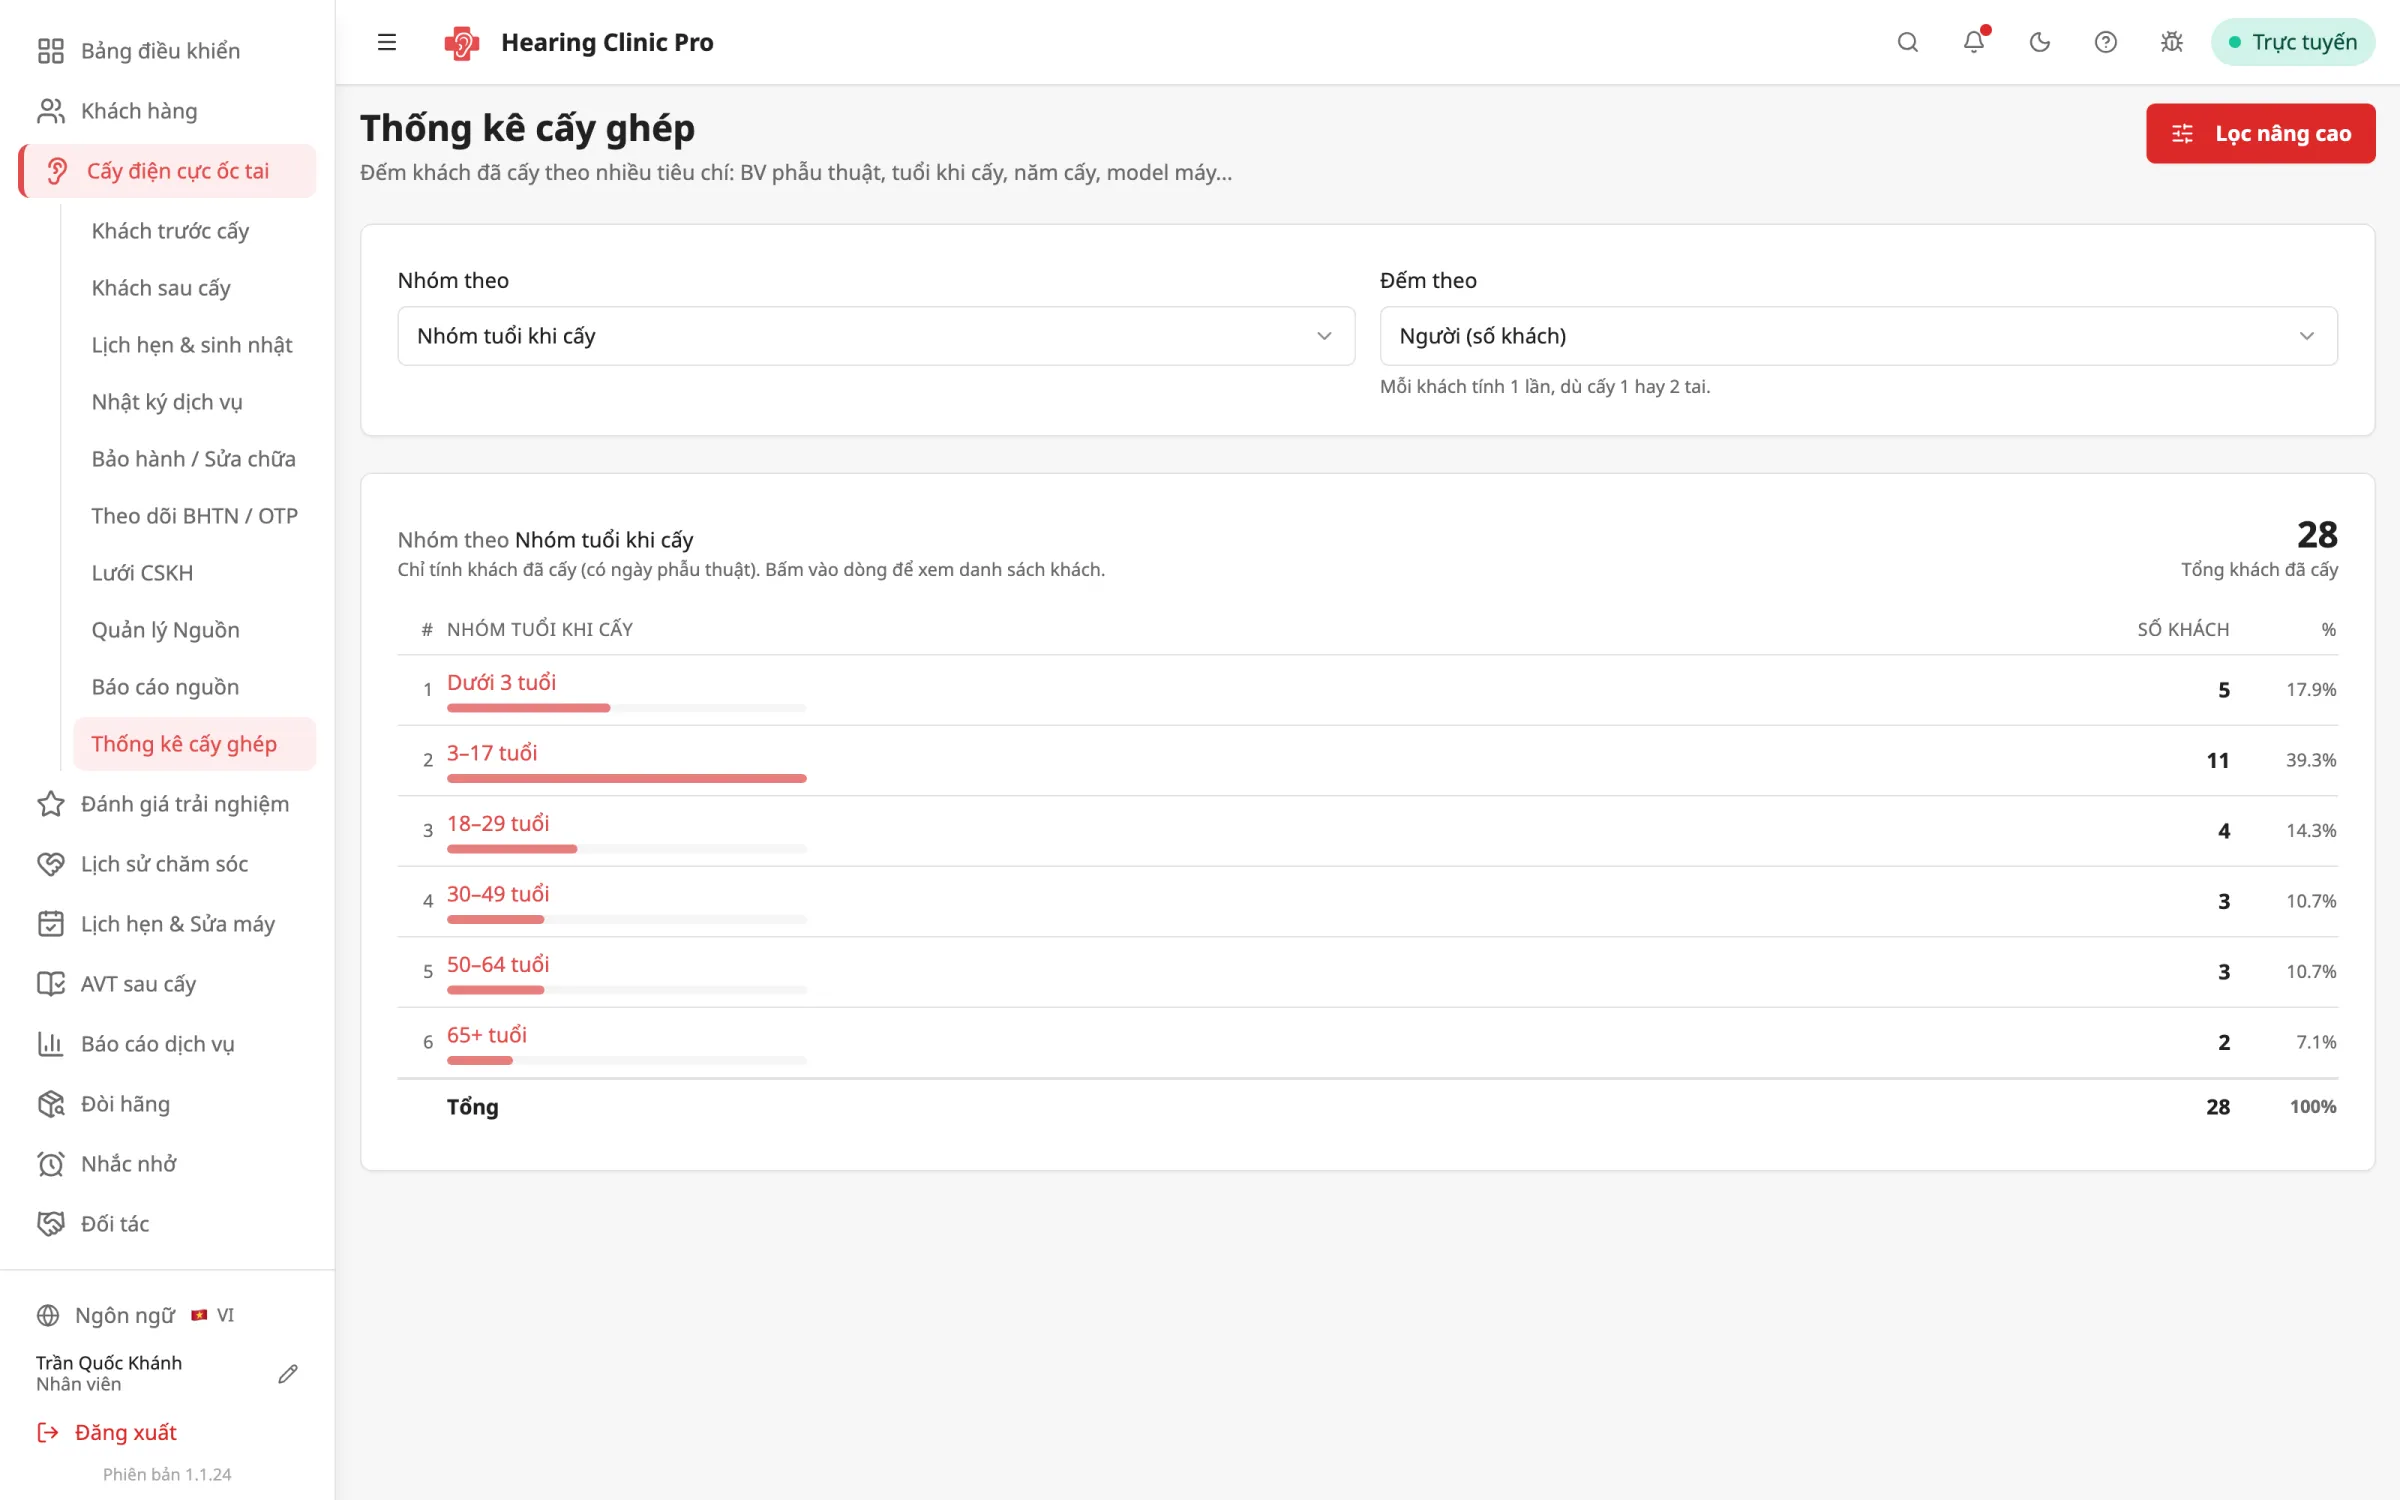Open the 50–64 tuổi group link

point(498,964)
